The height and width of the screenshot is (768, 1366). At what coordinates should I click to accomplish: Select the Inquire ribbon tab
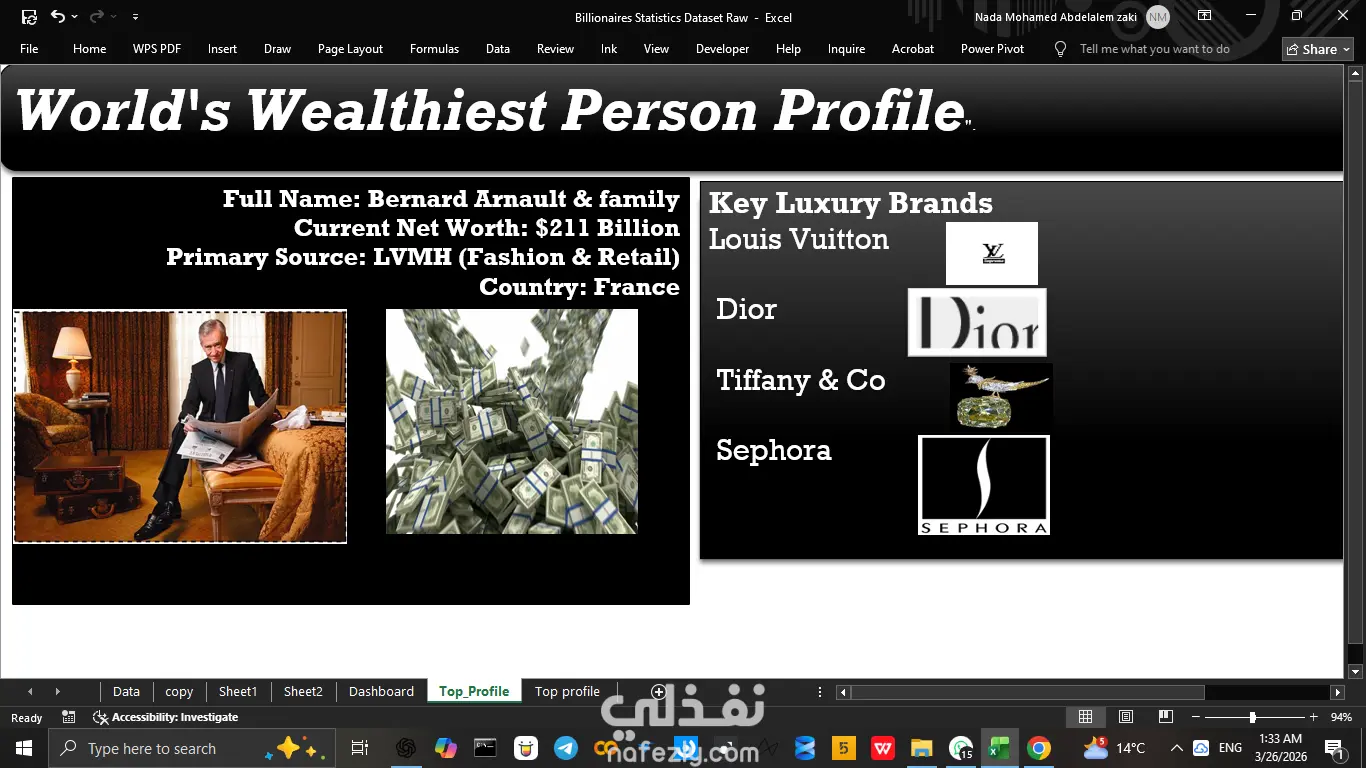click(x=846, y=49)
